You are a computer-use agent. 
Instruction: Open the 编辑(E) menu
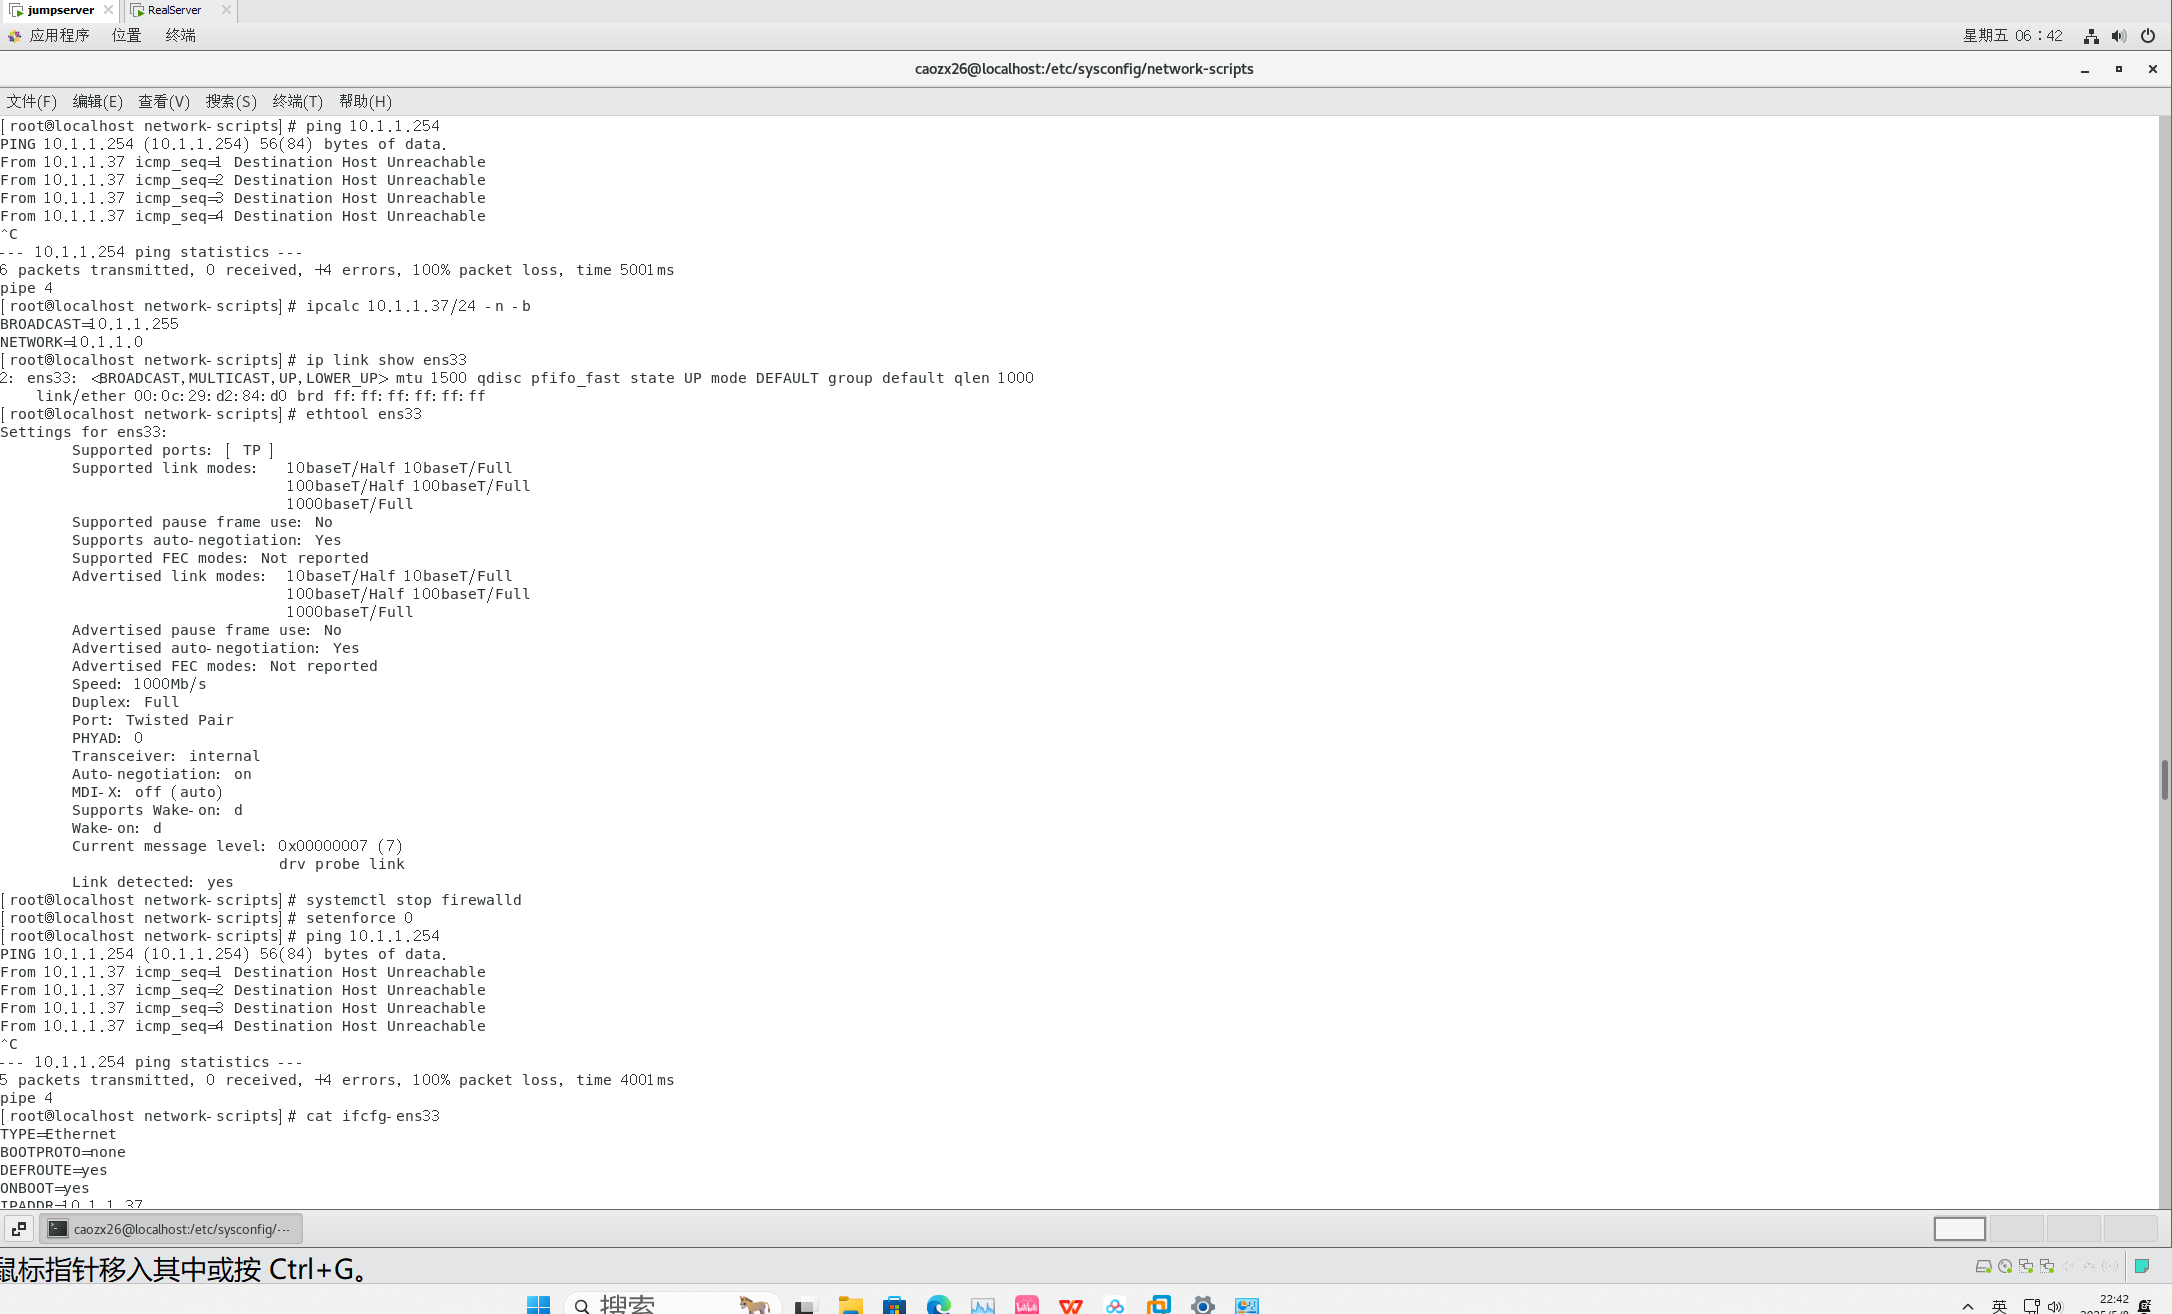(97, 101)
